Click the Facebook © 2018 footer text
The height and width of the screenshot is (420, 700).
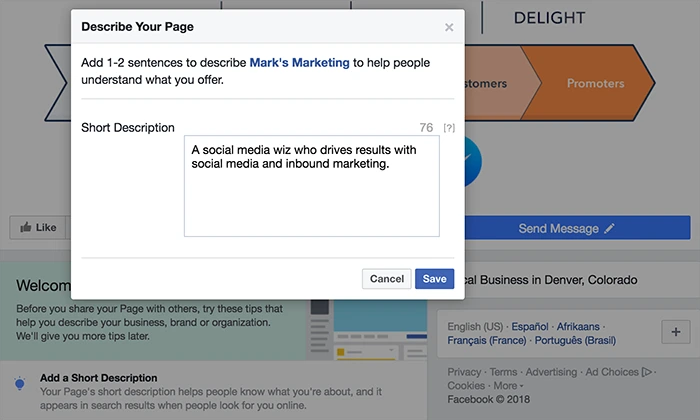pyautogui.click(x=488, y=399)
